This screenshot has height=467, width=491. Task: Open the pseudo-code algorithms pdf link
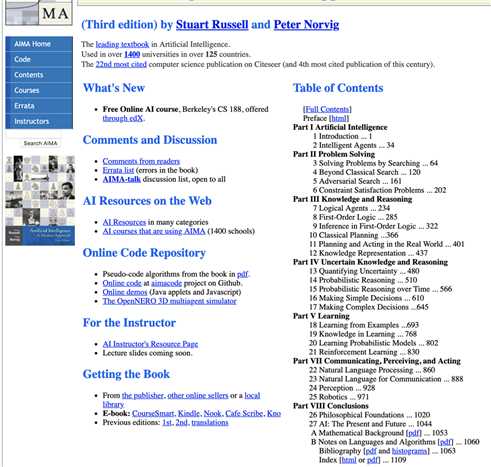(x=243, y=274)
